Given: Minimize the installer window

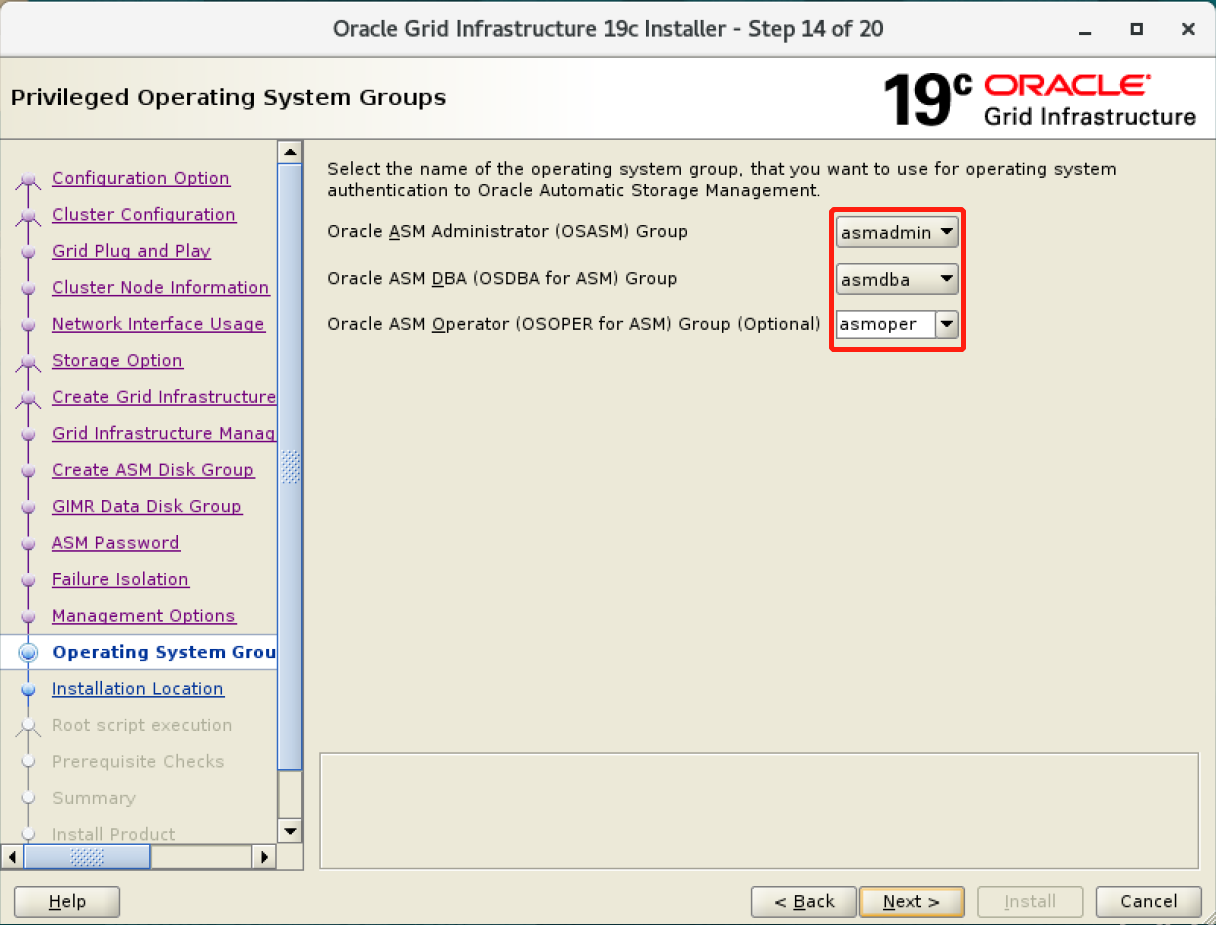Looking at the screenshot, I should (1084, 29).
